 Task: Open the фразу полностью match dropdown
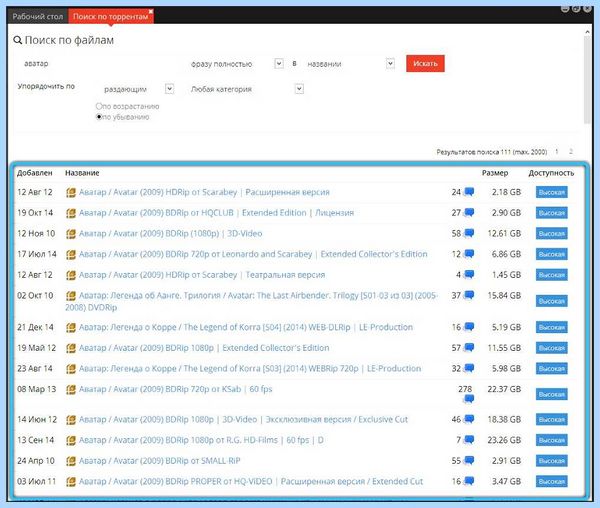[279, 63]
